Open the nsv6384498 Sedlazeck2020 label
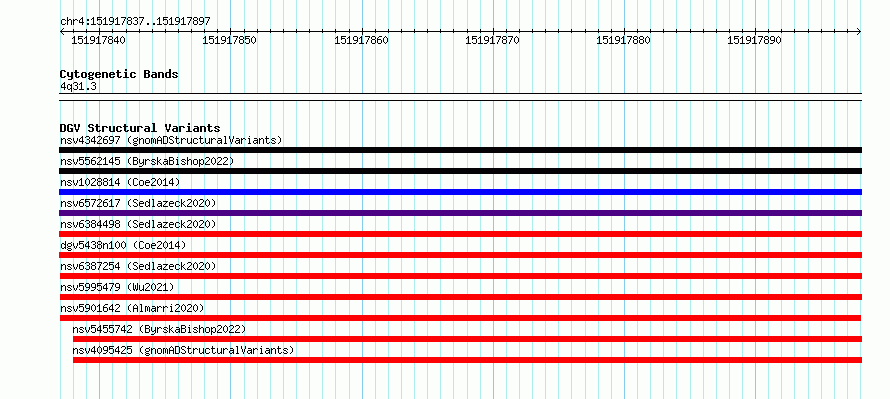Viewport: 890px width, 399px height. tap(138, 224)
